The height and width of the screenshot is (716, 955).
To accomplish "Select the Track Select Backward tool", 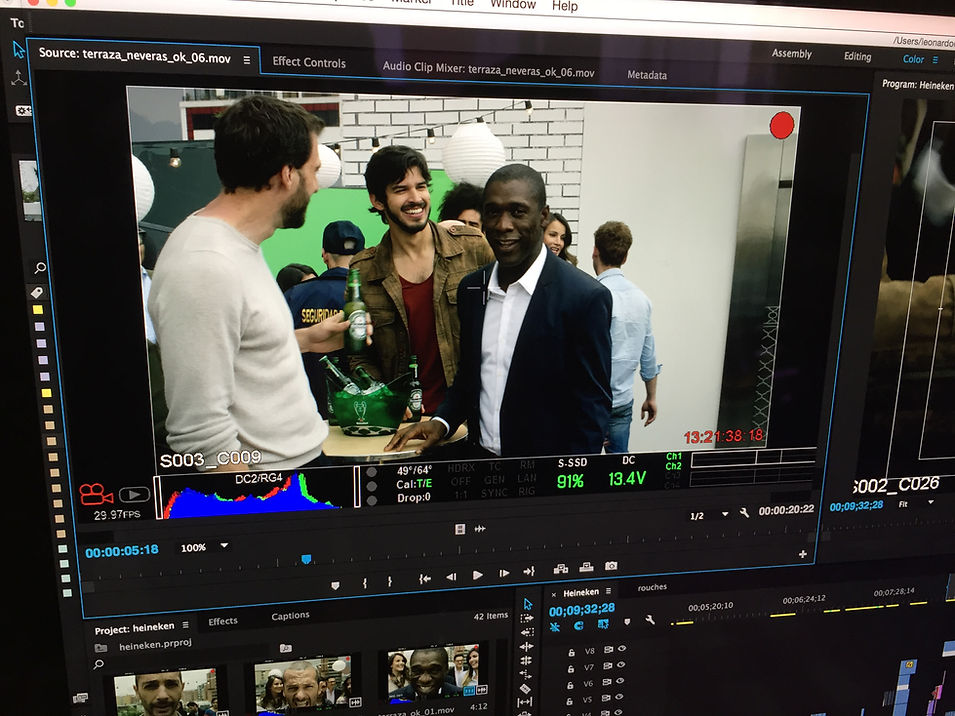I will point(527,632).
